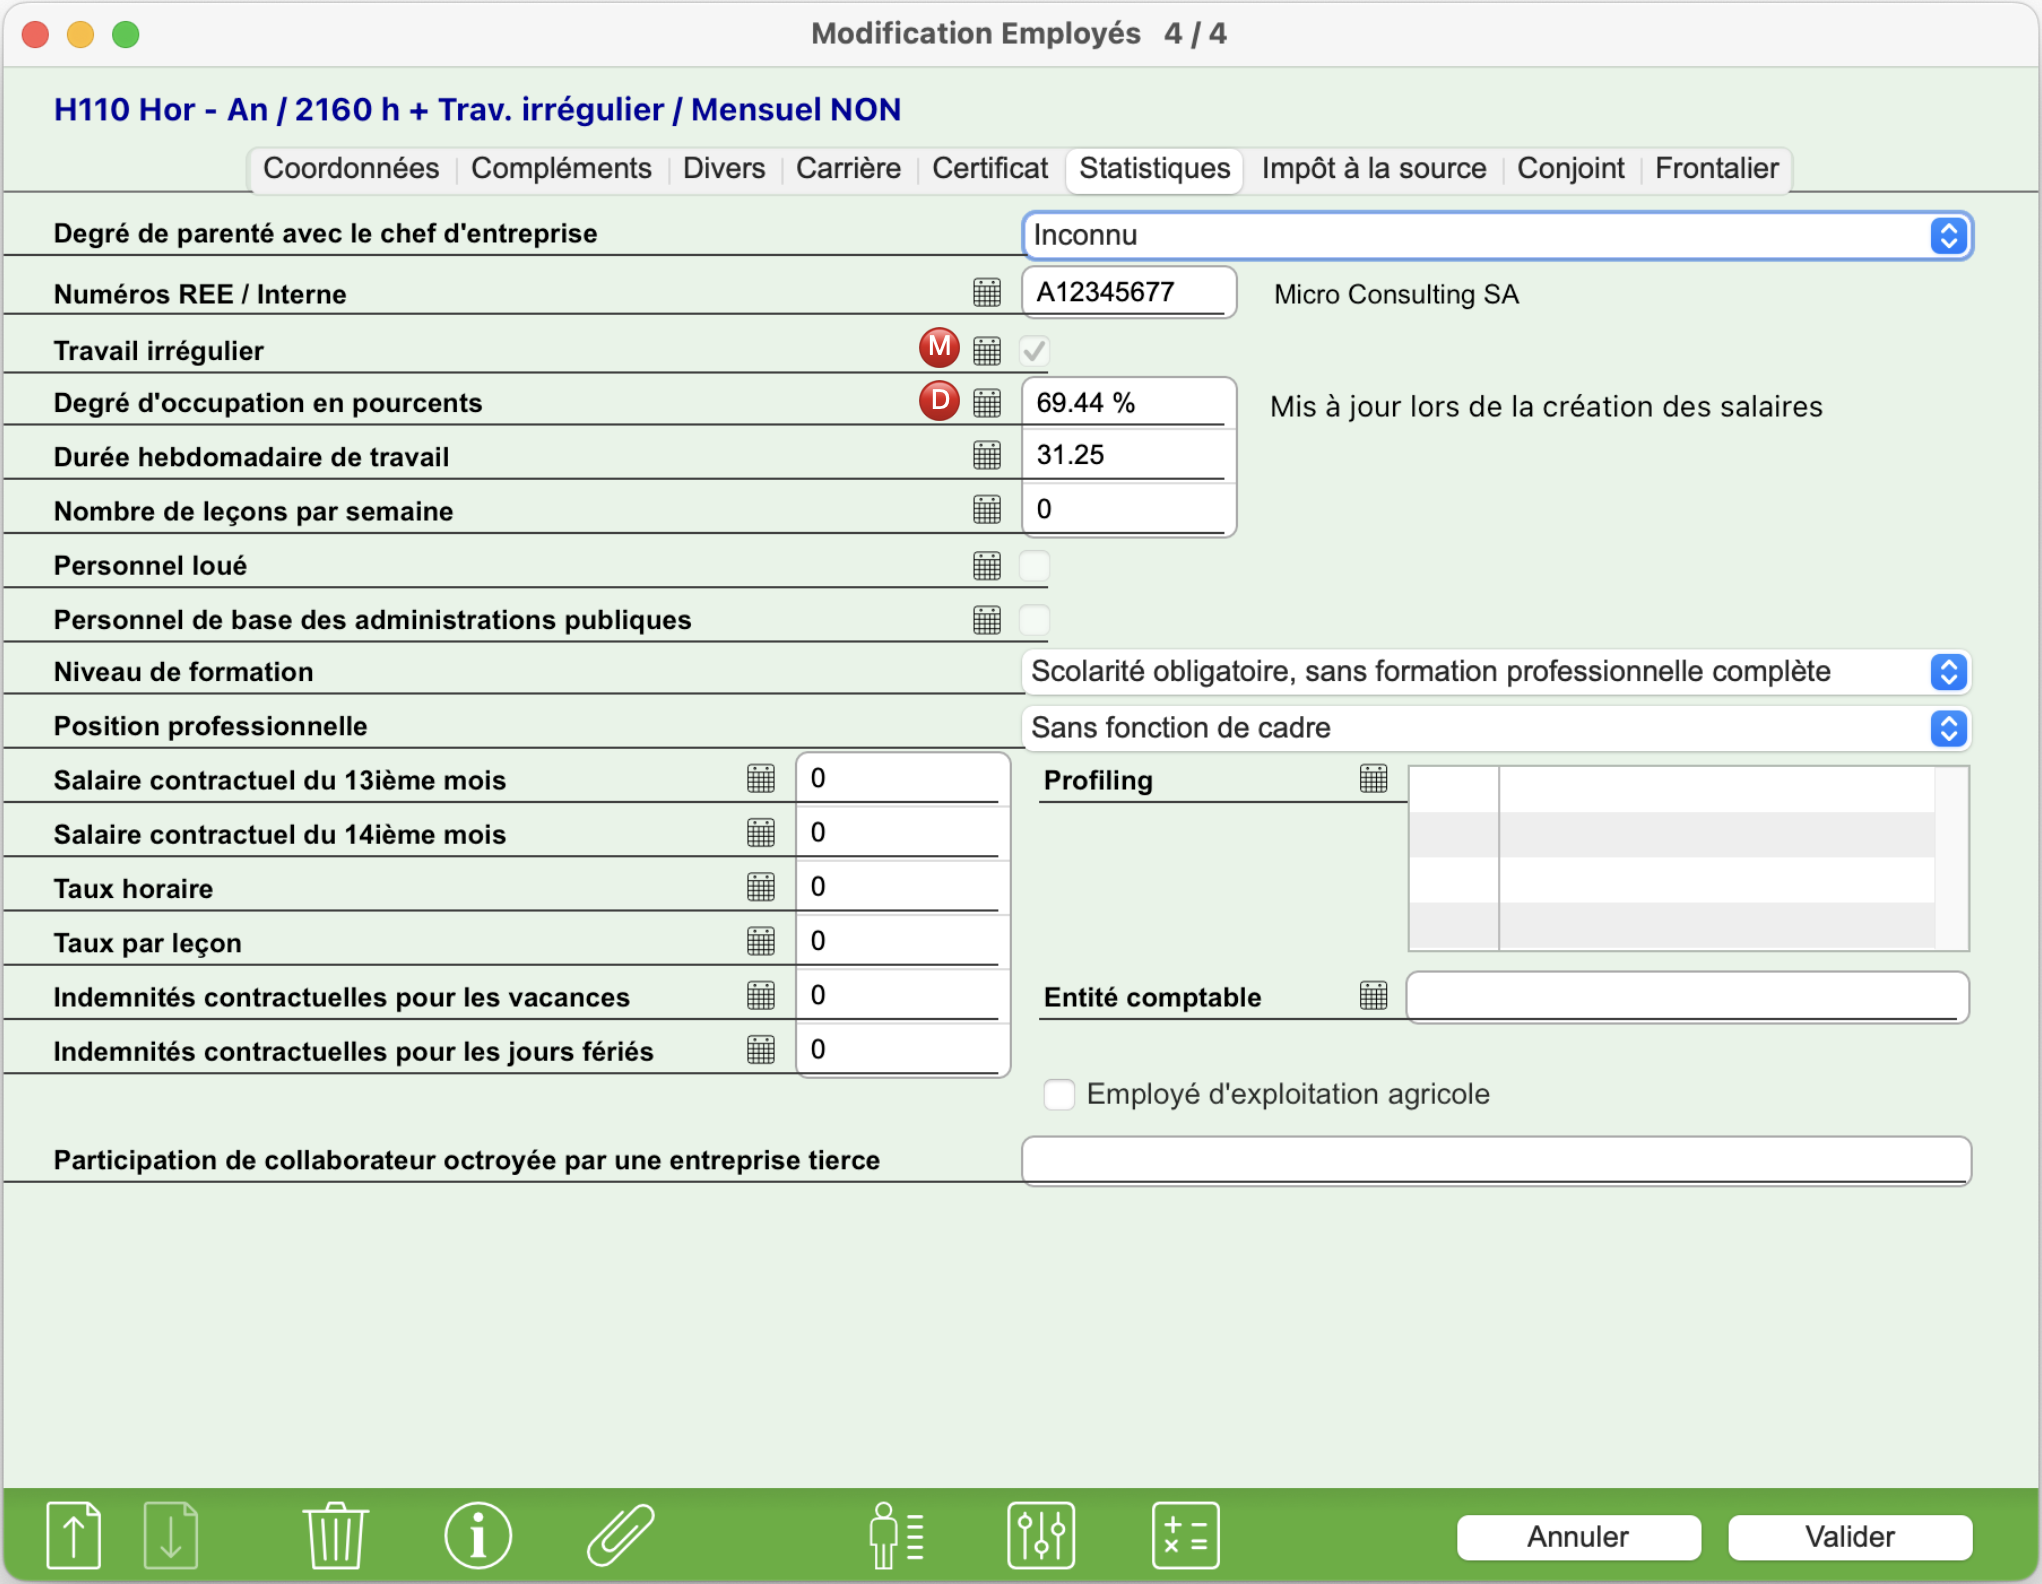Click the calendar icon for Degré d'occupation en pourcents

pyautogui.click(x=987, y=402)
